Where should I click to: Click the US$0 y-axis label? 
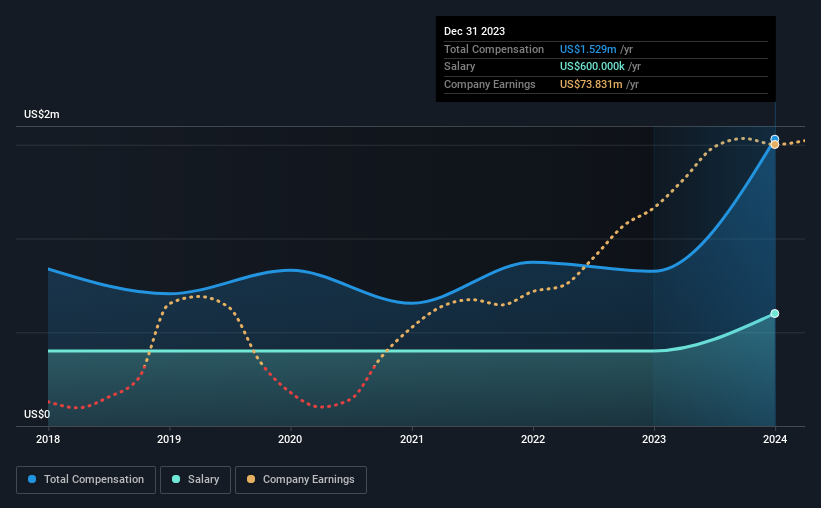(37, 414)
